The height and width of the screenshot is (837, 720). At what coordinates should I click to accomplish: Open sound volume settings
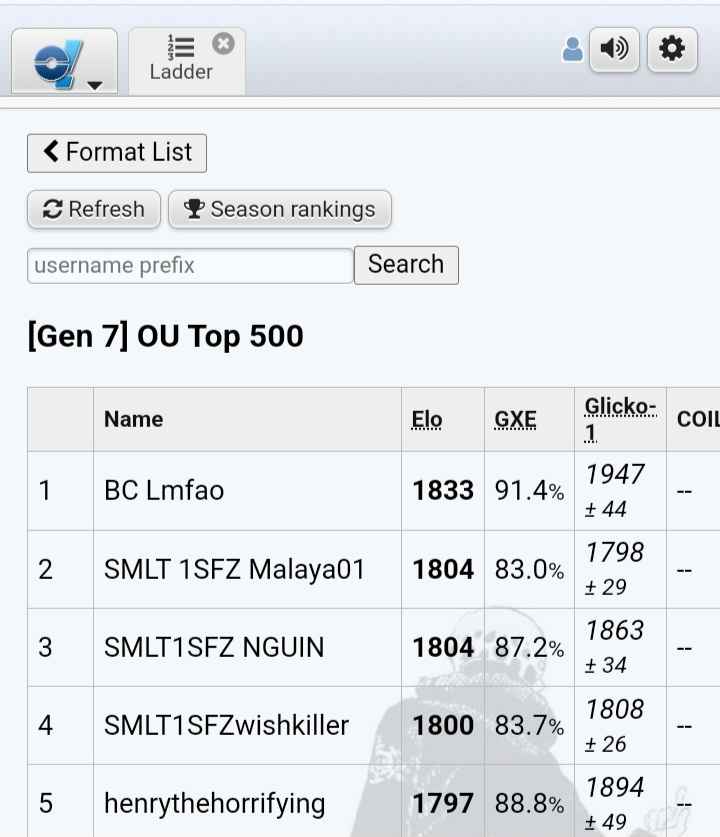coord(614,50)
